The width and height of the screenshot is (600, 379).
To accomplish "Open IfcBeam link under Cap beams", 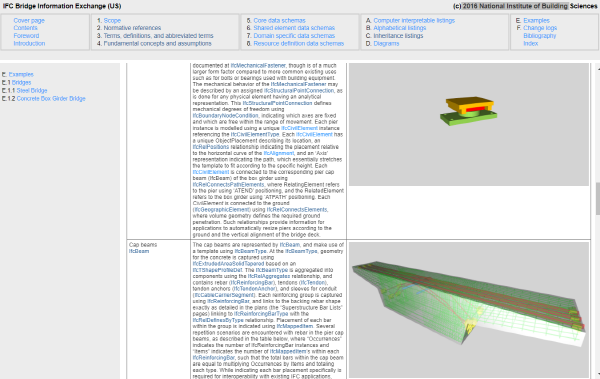I will (x=139, y=251).
